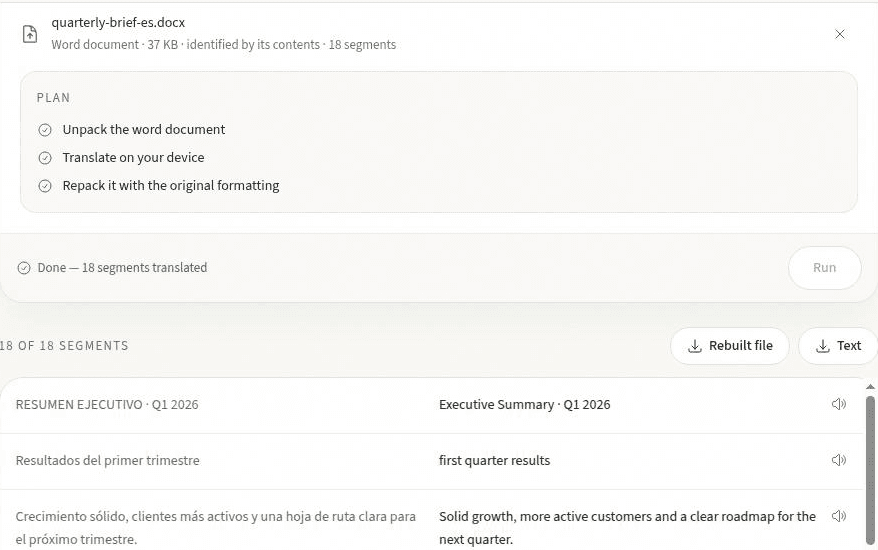Click the segments list scrollbar
Viewport: 878px width, 550px height.
pyautogui.click(x=870, y=469)
